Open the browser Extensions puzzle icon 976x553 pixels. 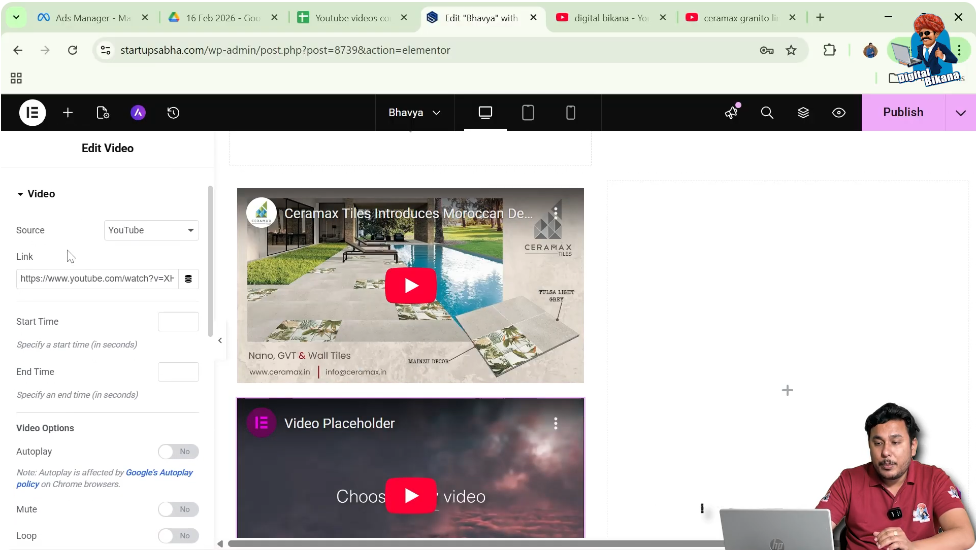point(829,50)
